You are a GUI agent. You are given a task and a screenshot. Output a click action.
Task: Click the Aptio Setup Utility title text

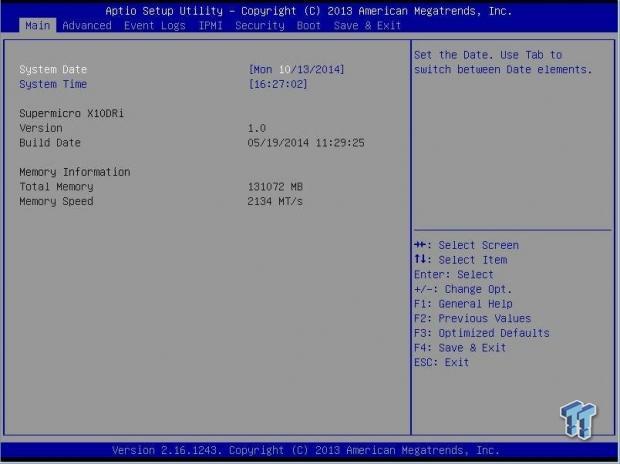(309, 11)
